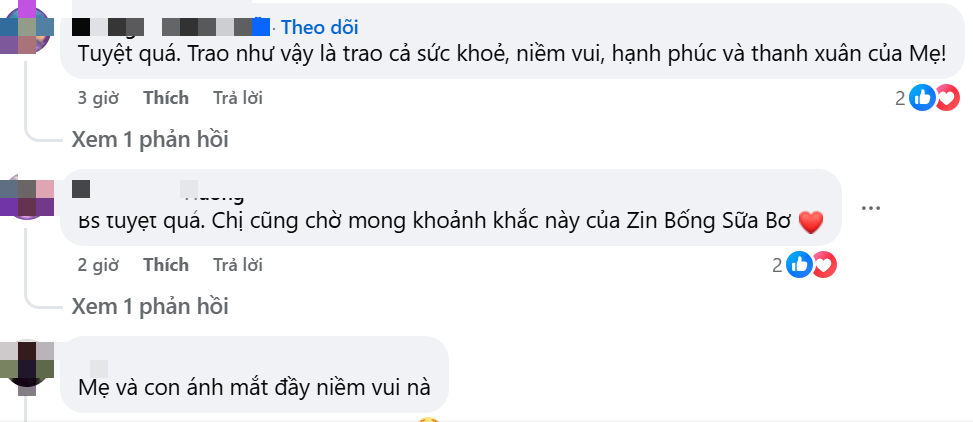Expand Xem 1 phản hồi under second comment
The width and height of the screenshot is (973, 422).
[150, 307]
